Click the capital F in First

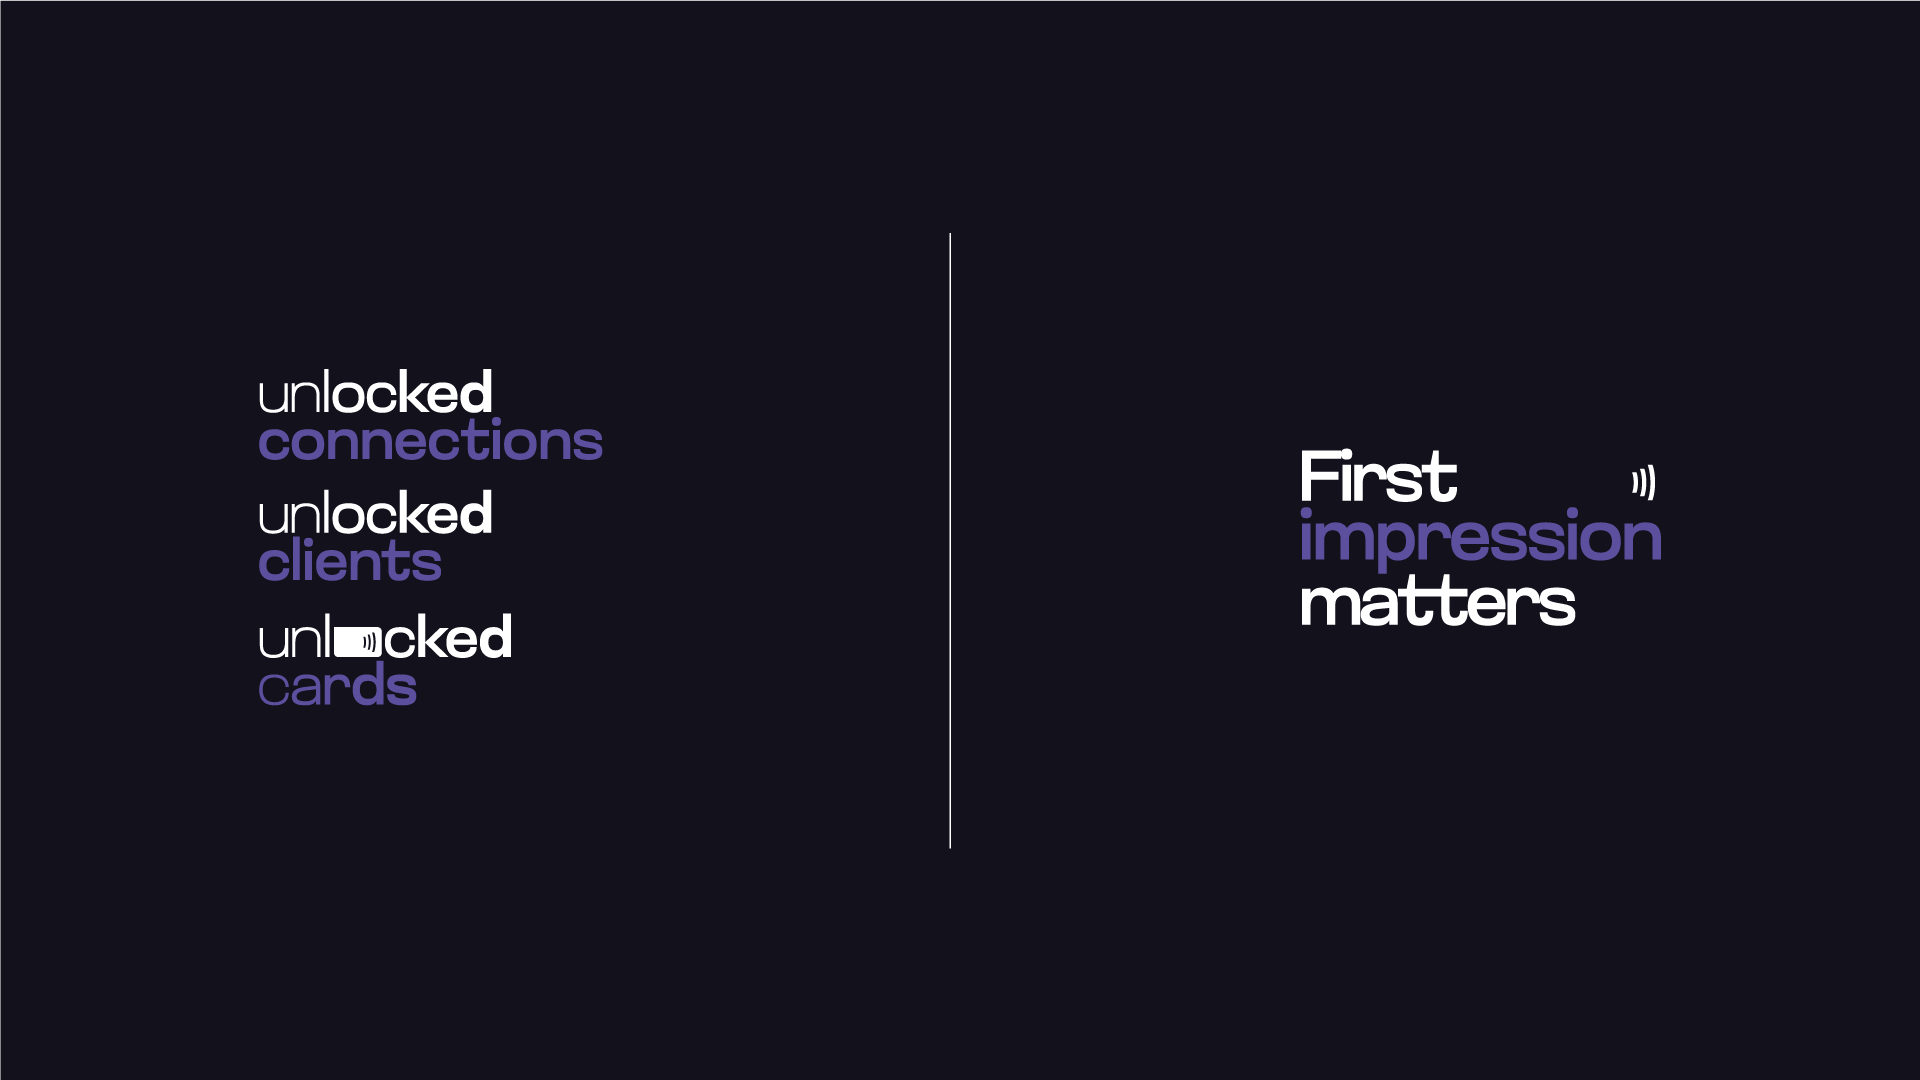(x=1318, y=476)
